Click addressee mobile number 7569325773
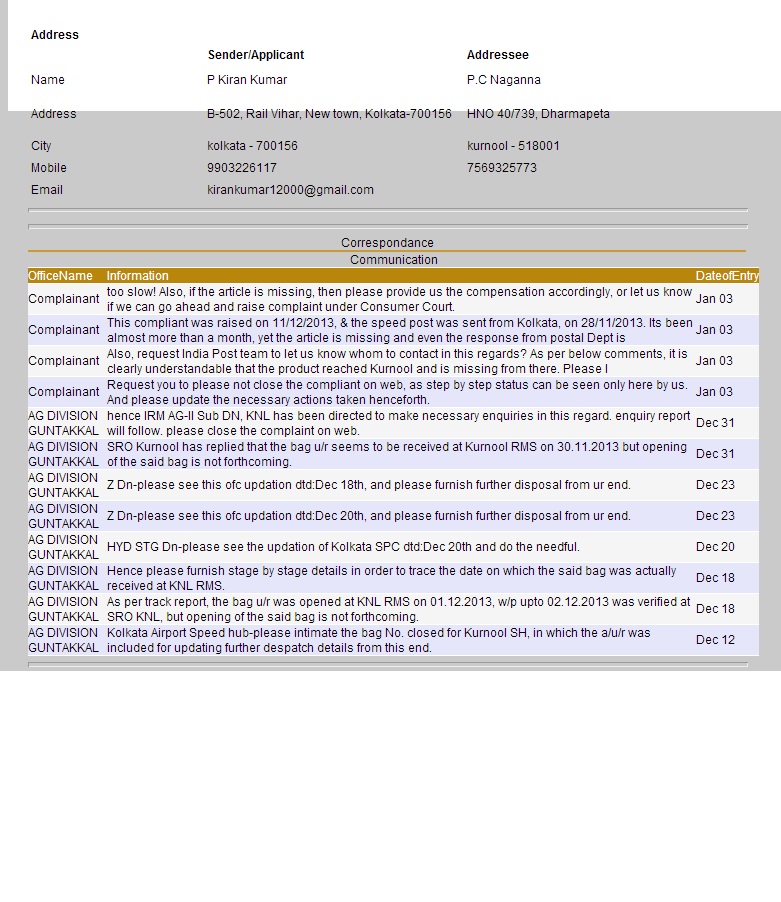The width and height of the screenshot is (781, 902). pyautogui.click(x=501, y=168)
